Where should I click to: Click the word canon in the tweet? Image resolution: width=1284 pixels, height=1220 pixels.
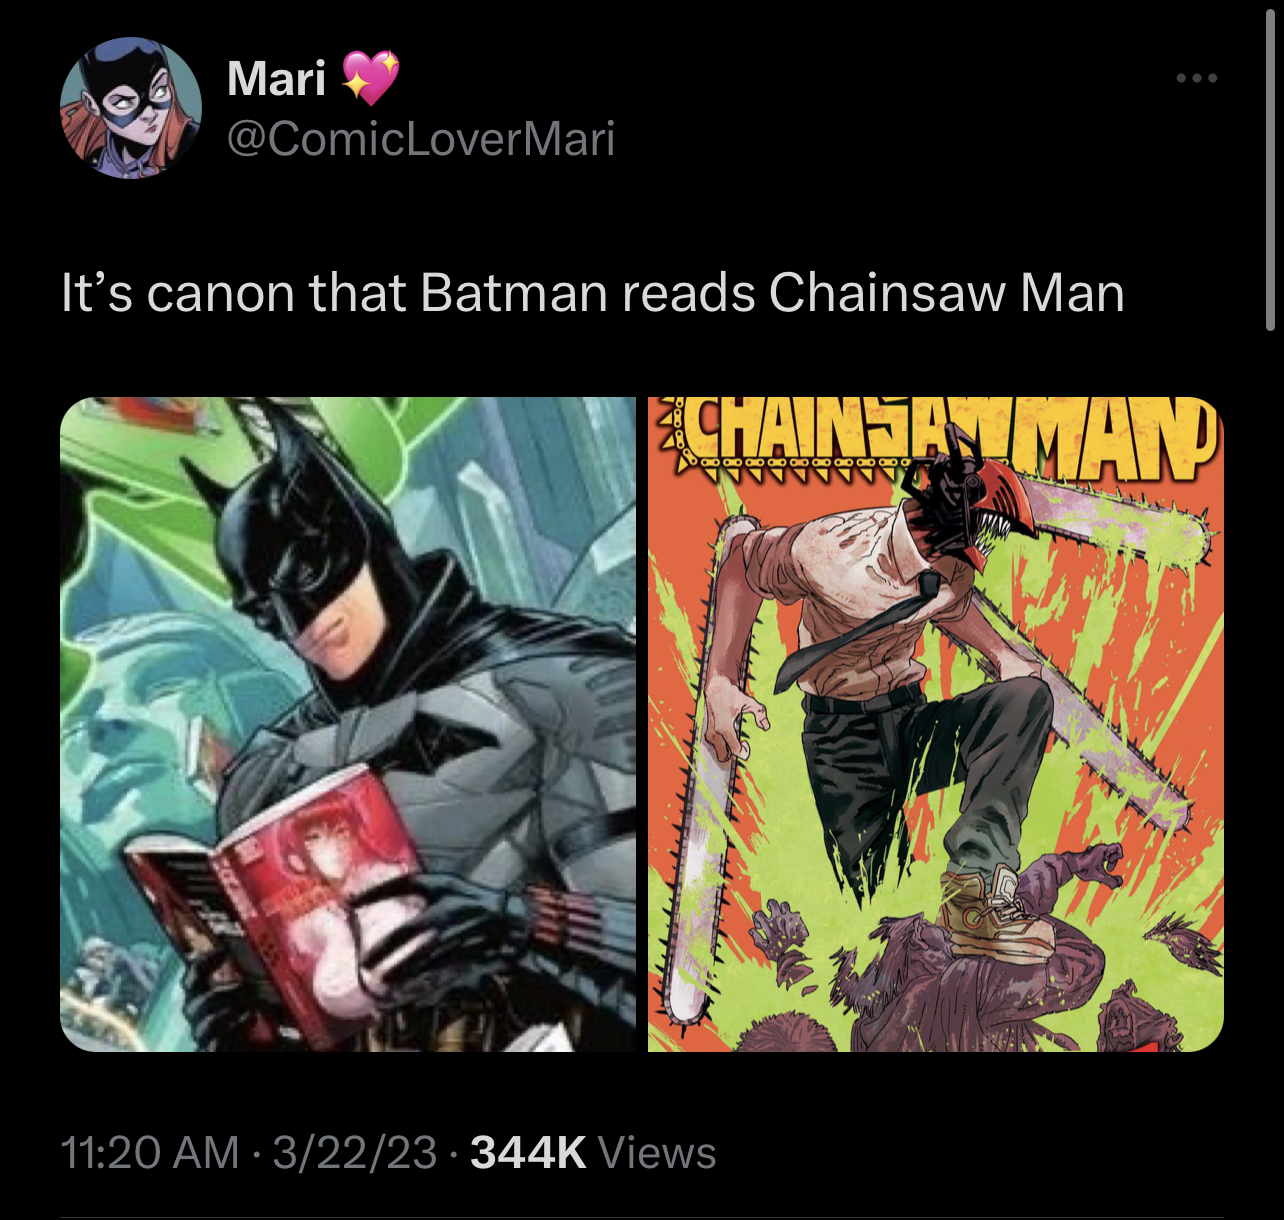[x=221, y=294]
